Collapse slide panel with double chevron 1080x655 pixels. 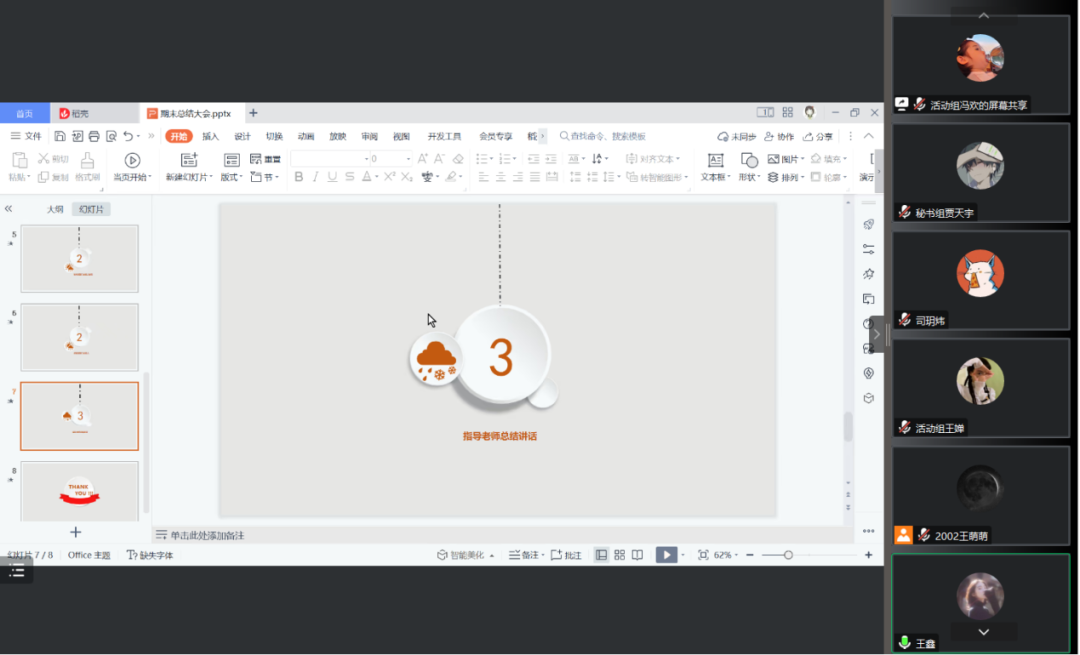coord(9,209)
